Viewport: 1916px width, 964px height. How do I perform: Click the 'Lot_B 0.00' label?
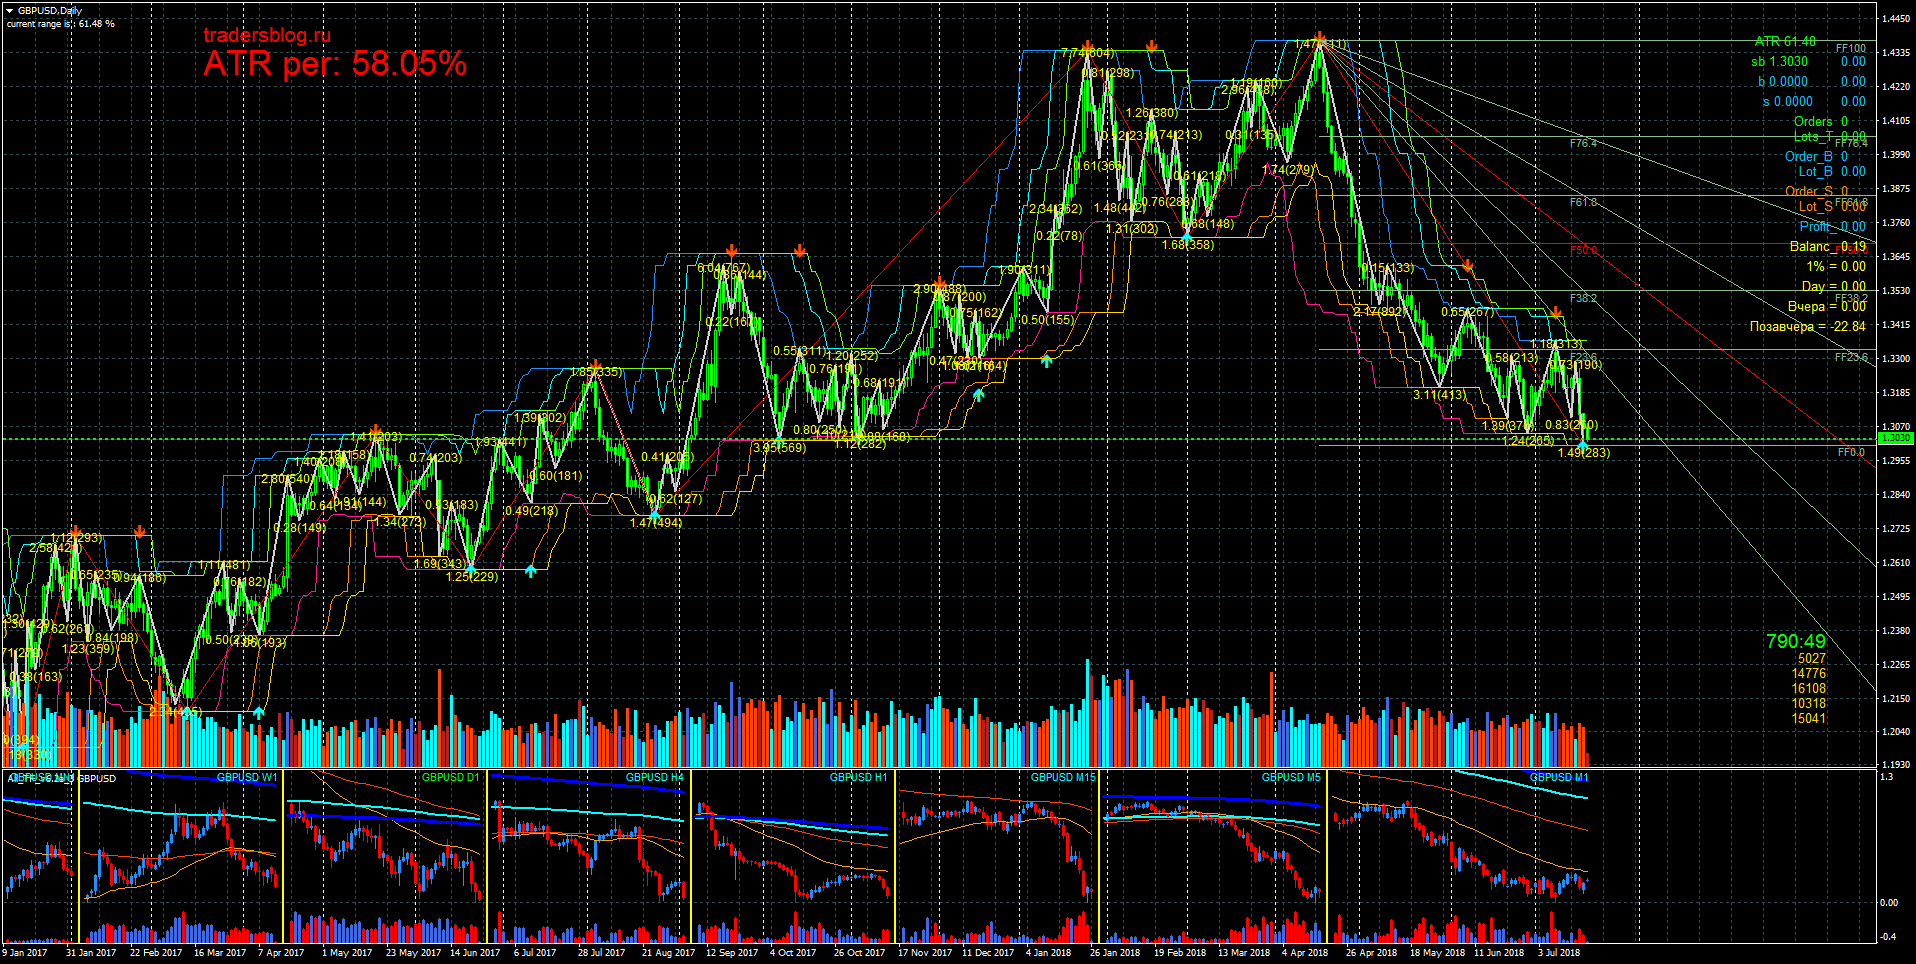(1832, 171)
